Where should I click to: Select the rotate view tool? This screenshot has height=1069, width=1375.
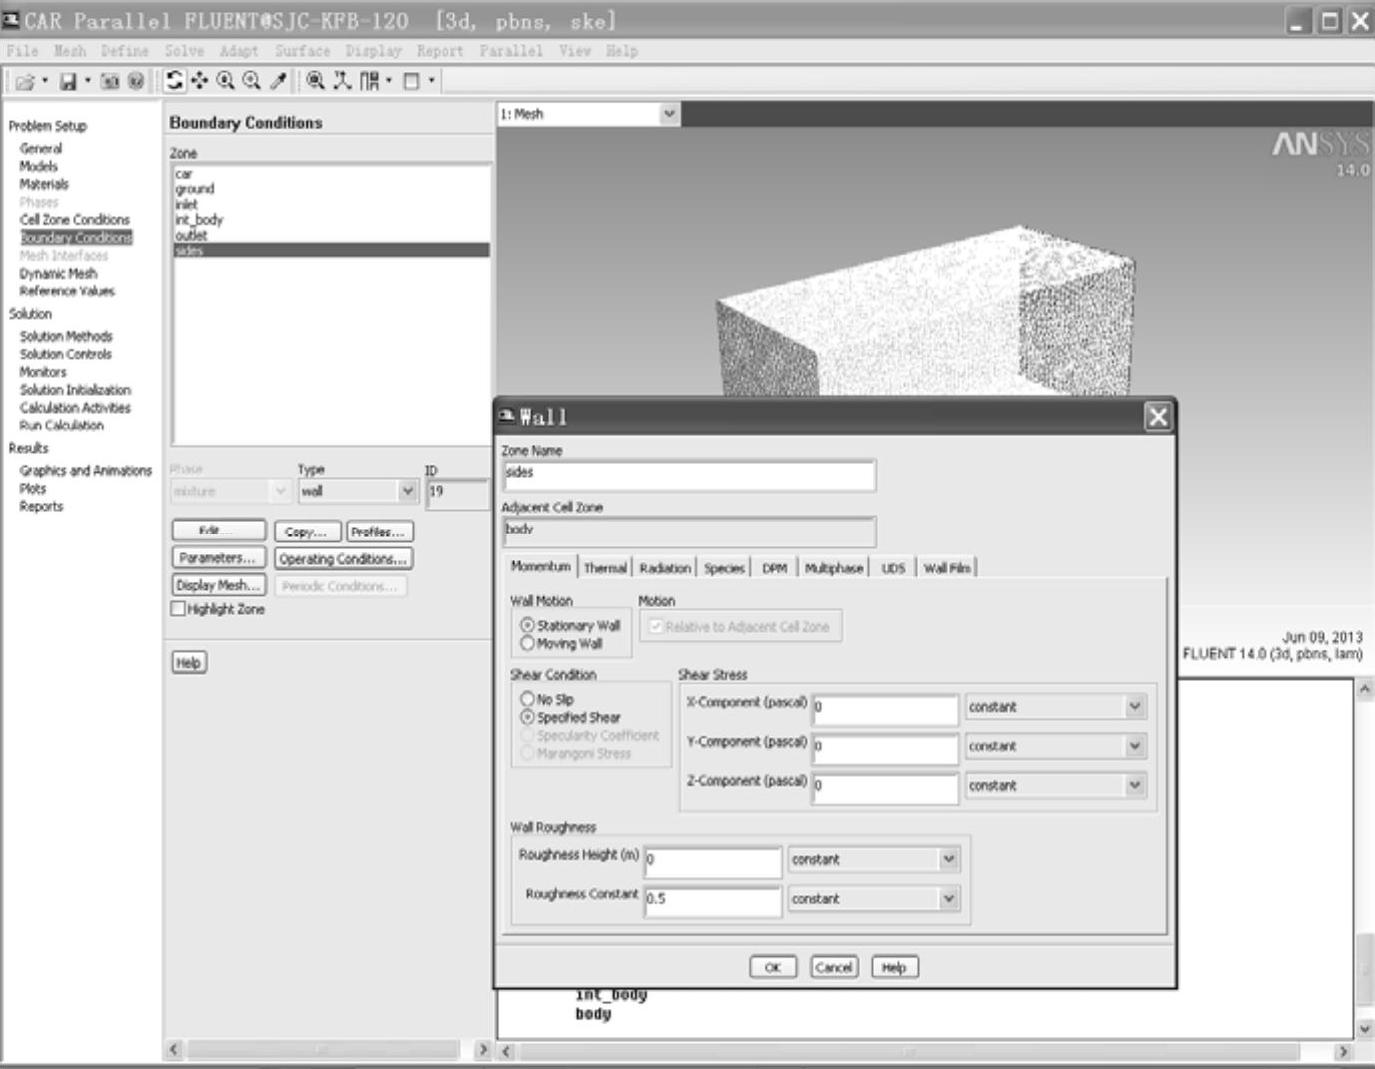(175, 81)
